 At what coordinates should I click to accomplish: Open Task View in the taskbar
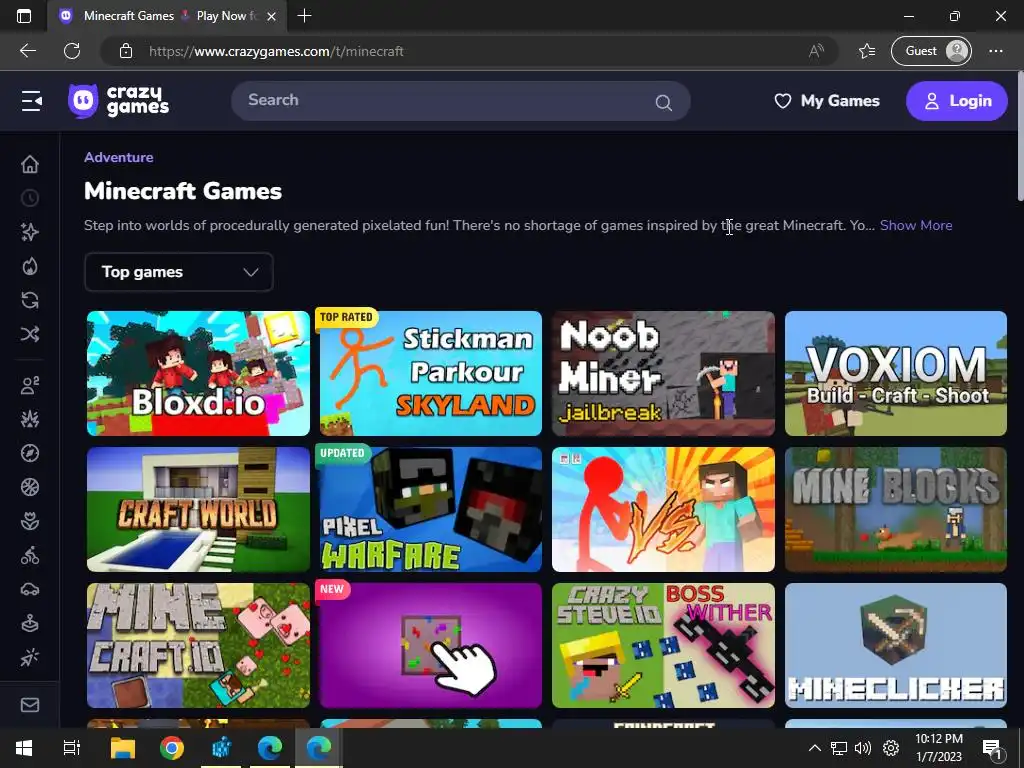click(71, 748)
